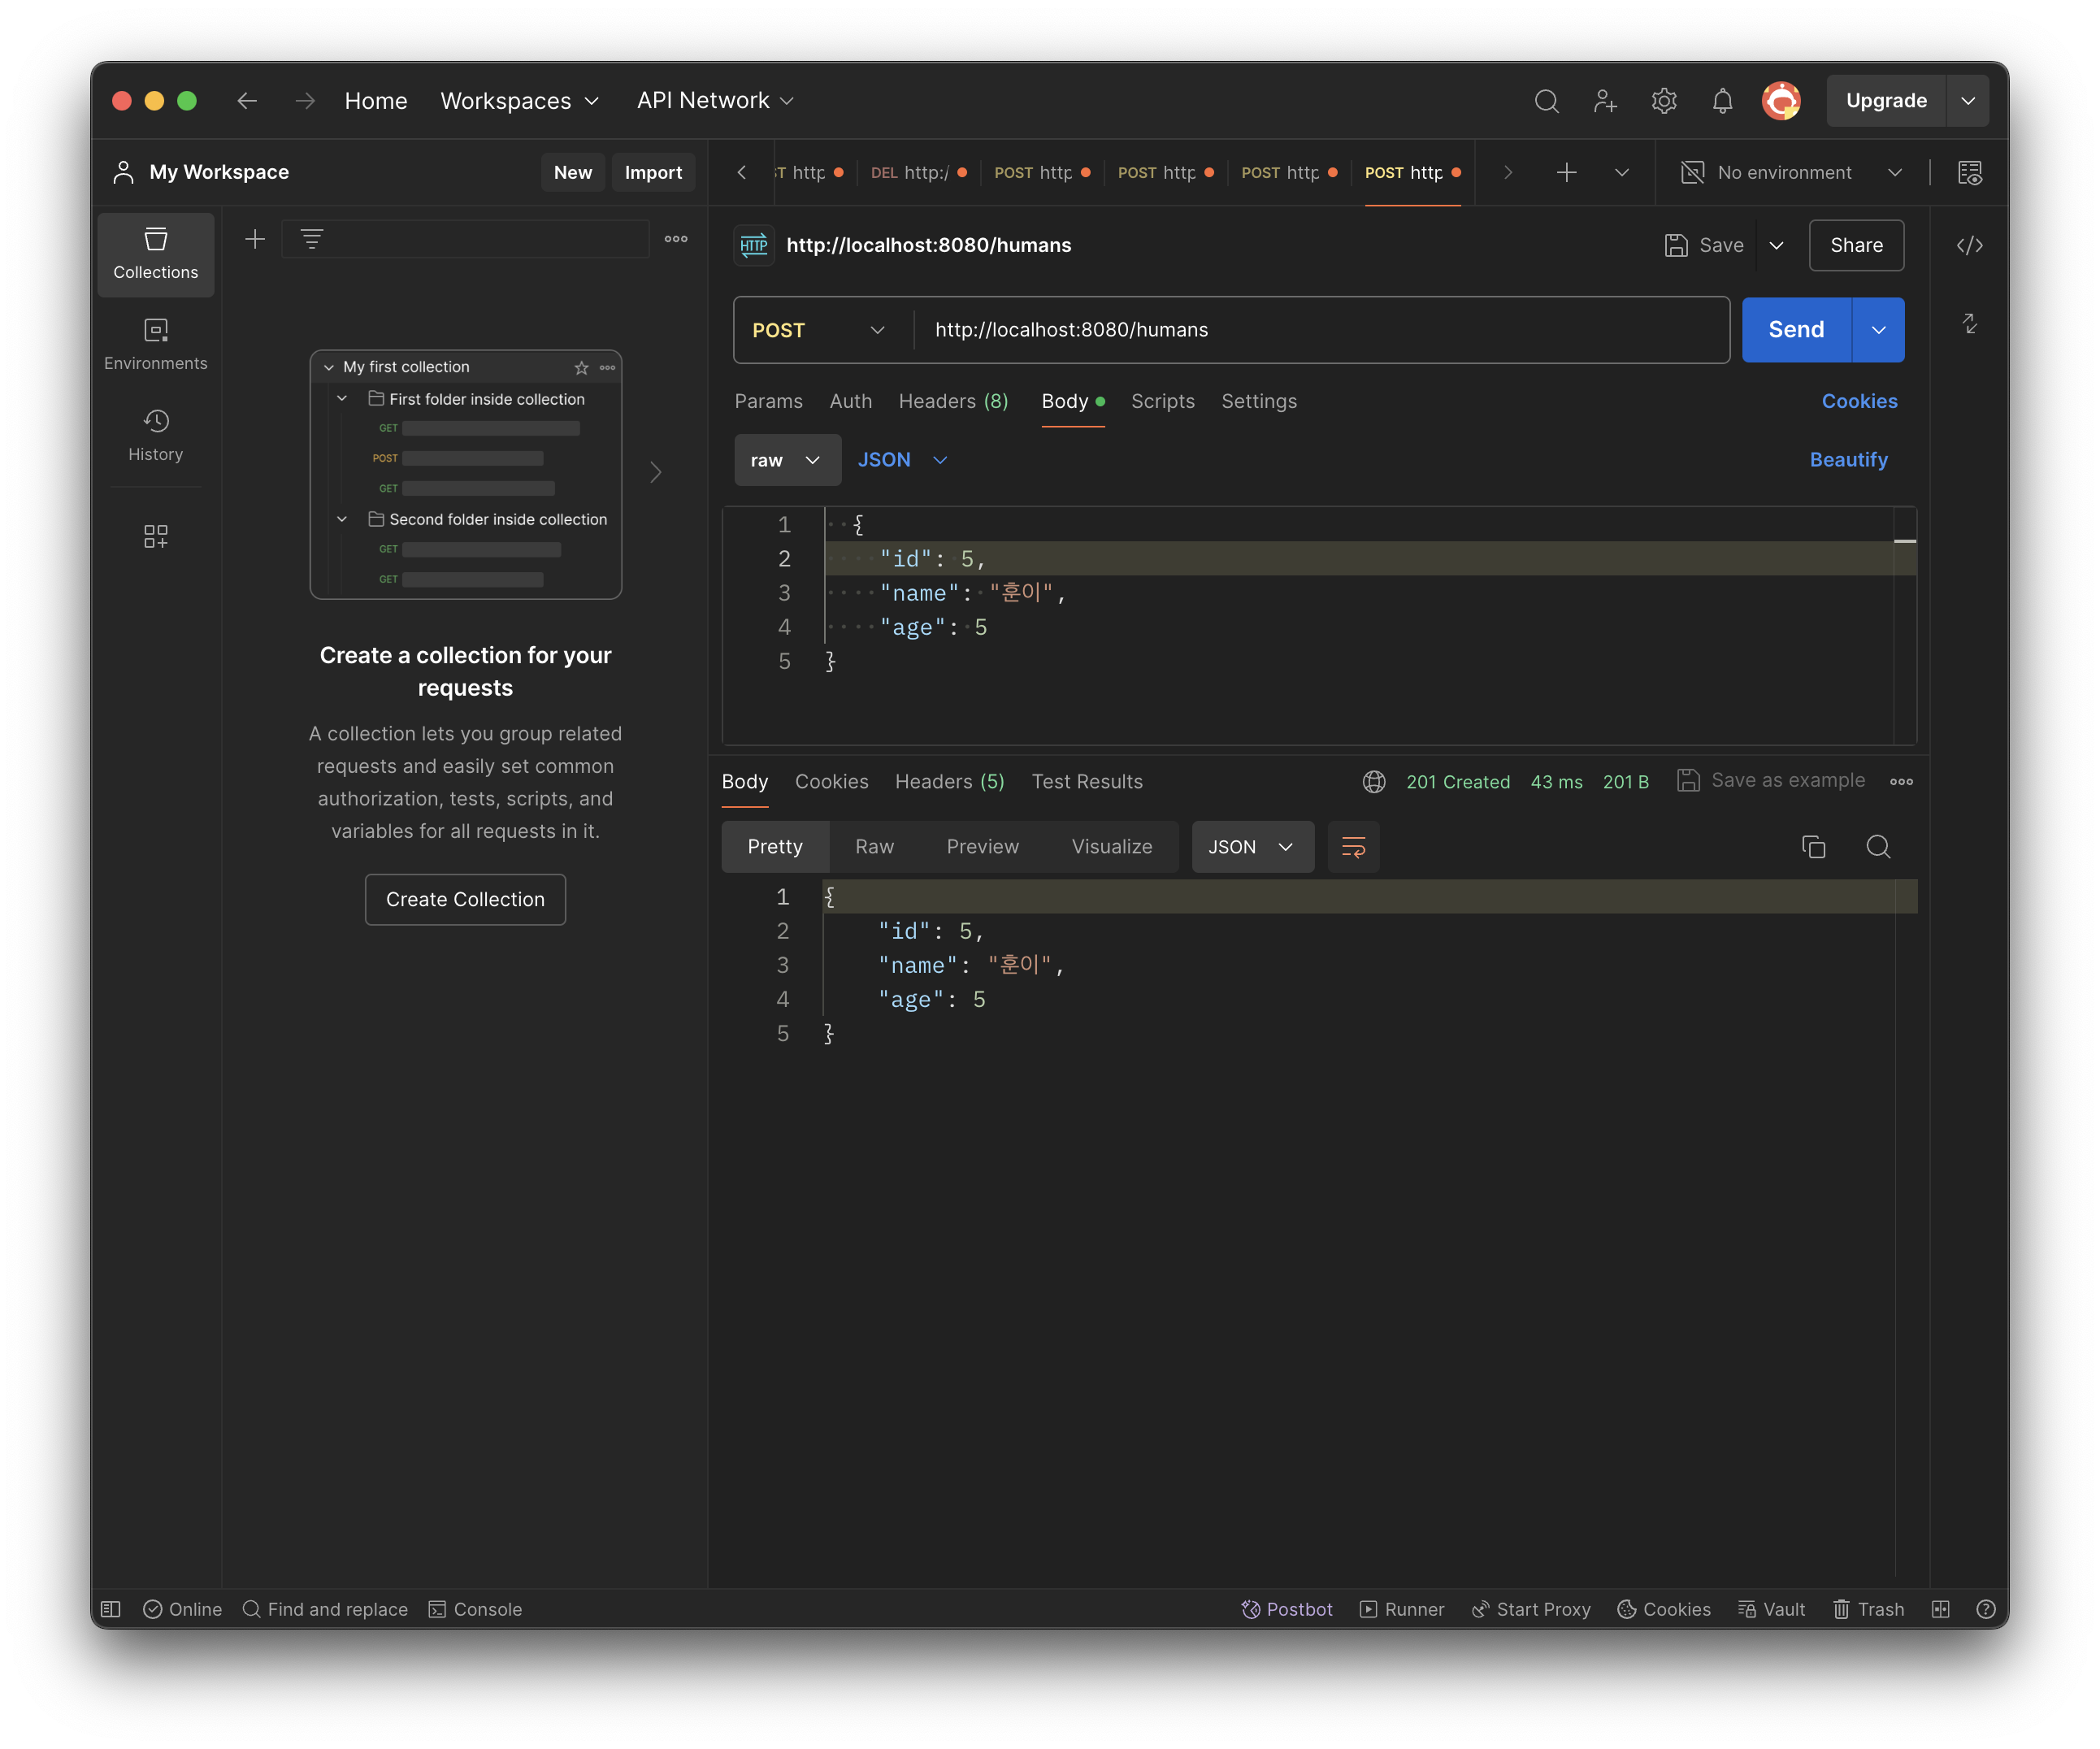
Task: Switch to the Scripts request tab
Action: [1162, 401]
